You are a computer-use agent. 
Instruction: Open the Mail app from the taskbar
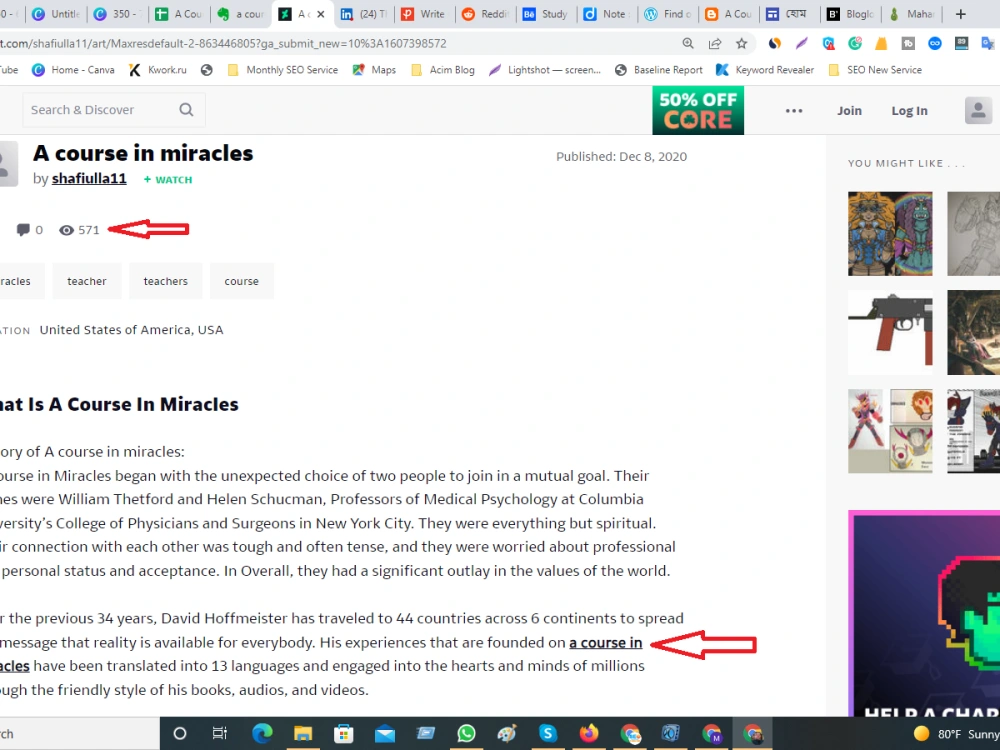(385, 733)
